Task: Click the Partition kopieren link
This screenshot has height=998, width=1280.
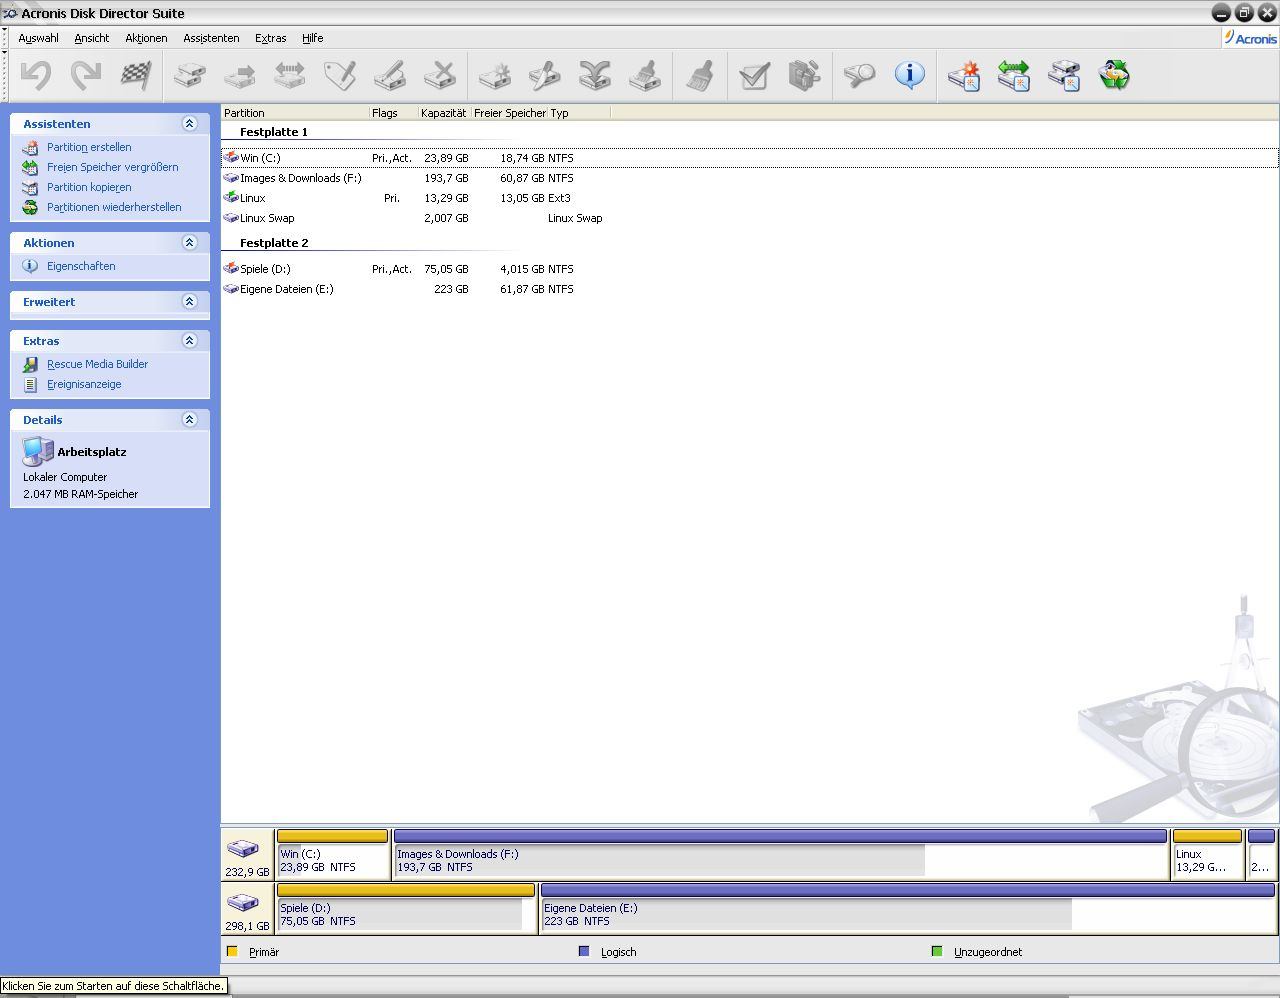Action: [89, 187]
